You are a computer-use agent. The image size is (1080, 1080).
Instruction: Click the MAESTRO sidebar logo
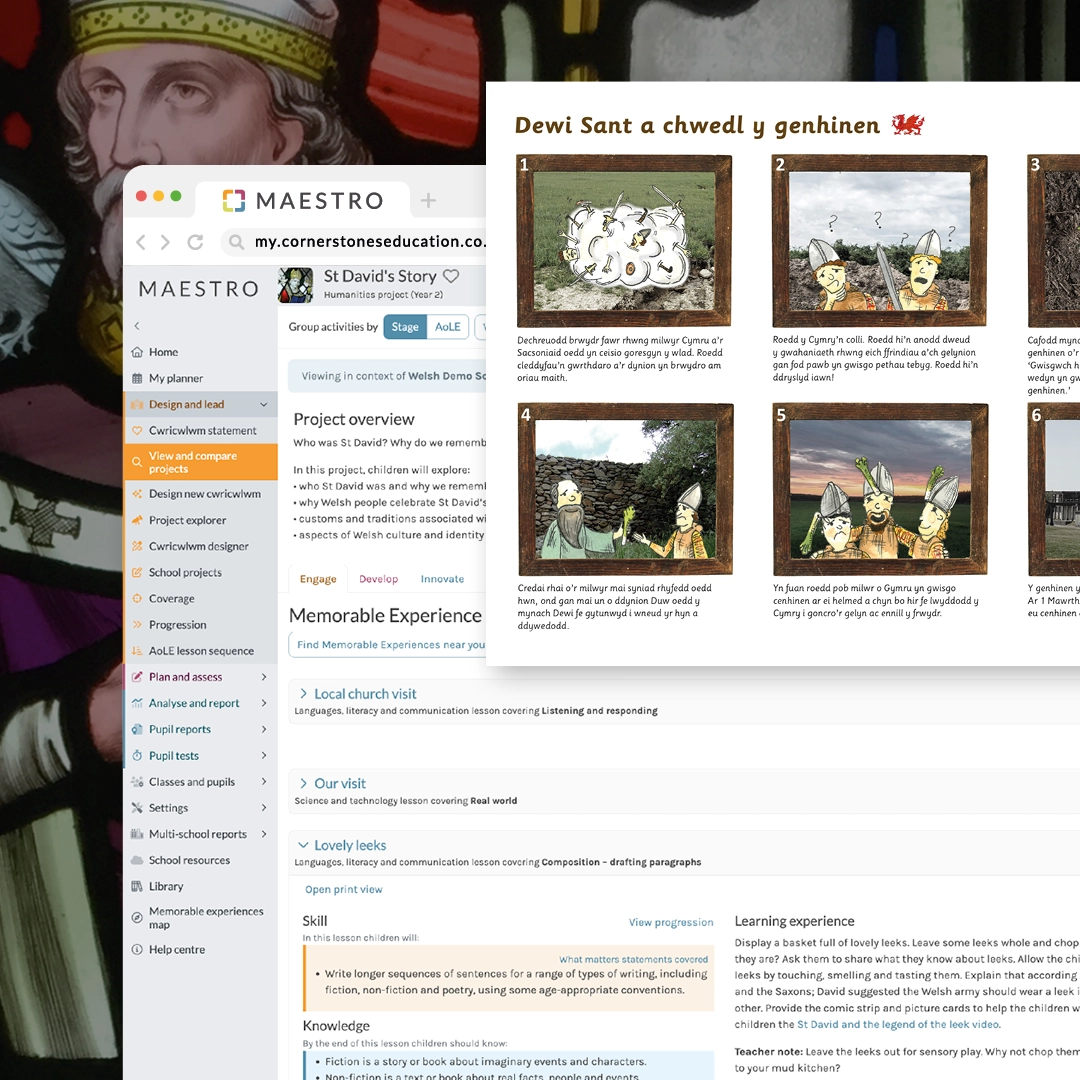click(199, 289)
